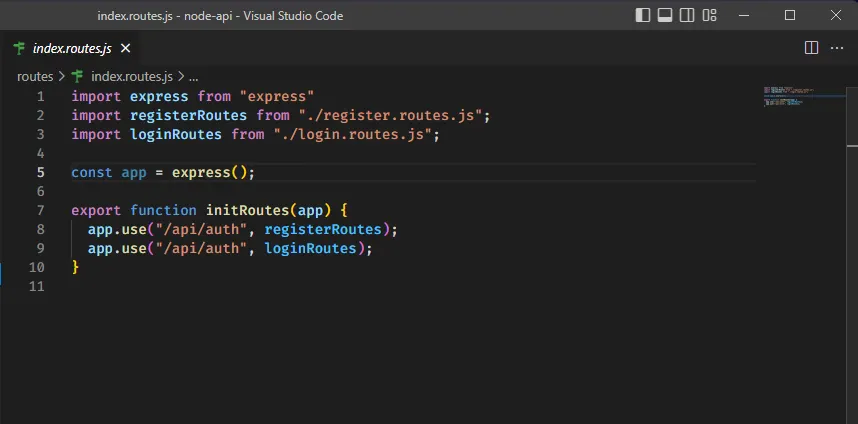858x424 pixels.
Task: Click line number 5 in gutter
Action: pyautogui.click(x=40, y=173)
